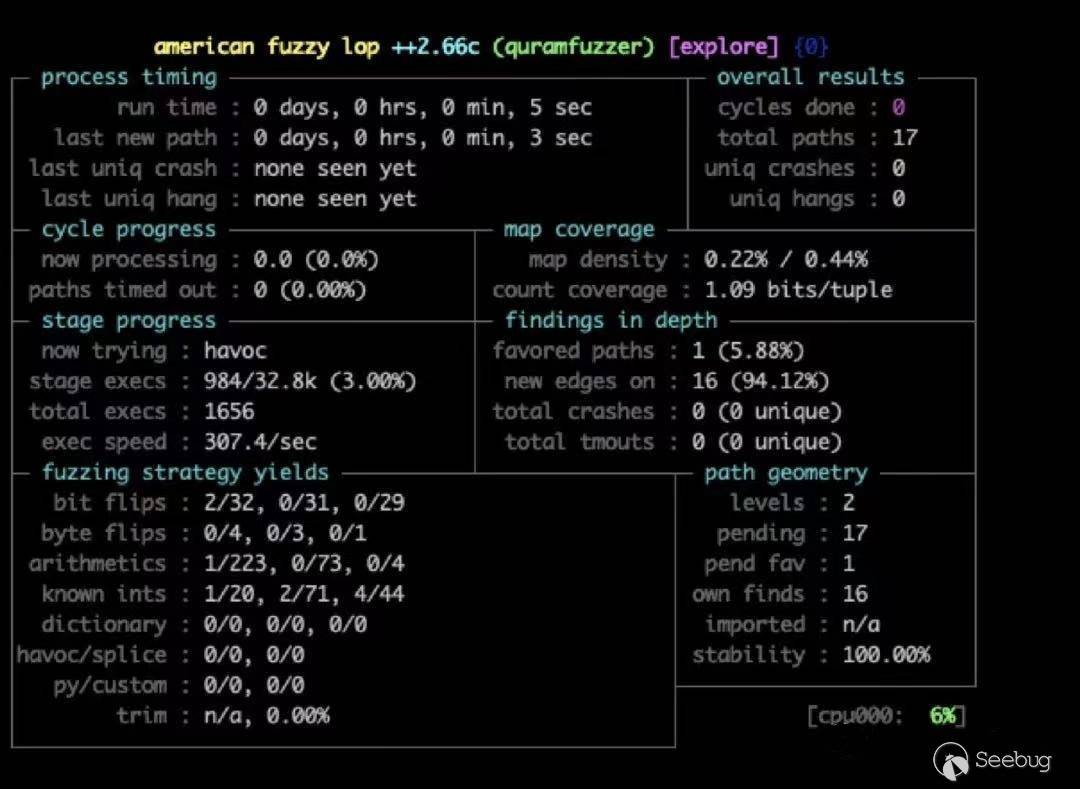The height and width of the screenshot is (789, 1080).
Task: Click the 'overall results' section header
Action: pyautogui.click(x=811, y=77)
